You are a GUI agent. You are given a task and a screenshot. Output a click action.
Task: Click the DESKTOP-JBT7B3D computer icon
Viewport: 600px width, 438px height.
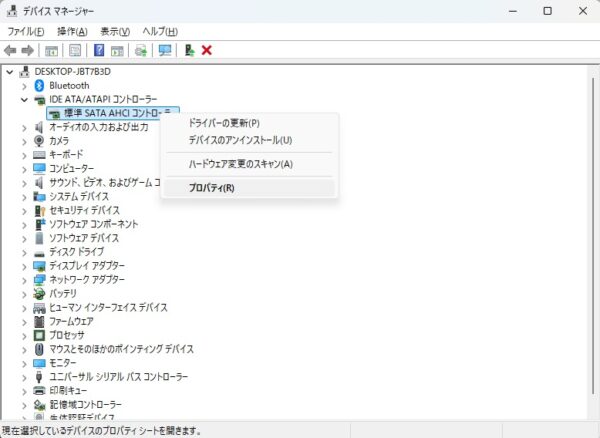point(24,72)
